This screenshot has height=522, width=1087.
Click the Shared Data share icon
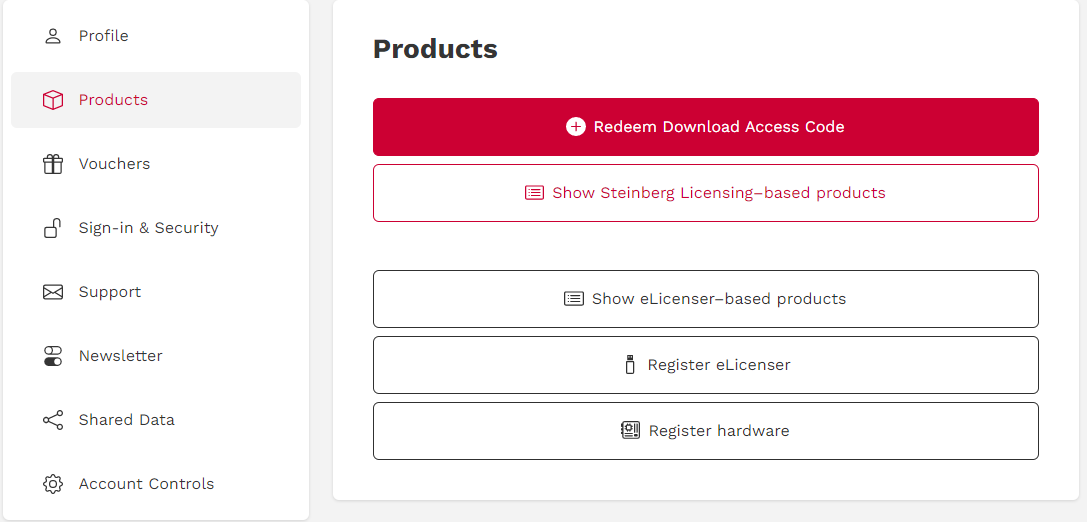point(53,420)
